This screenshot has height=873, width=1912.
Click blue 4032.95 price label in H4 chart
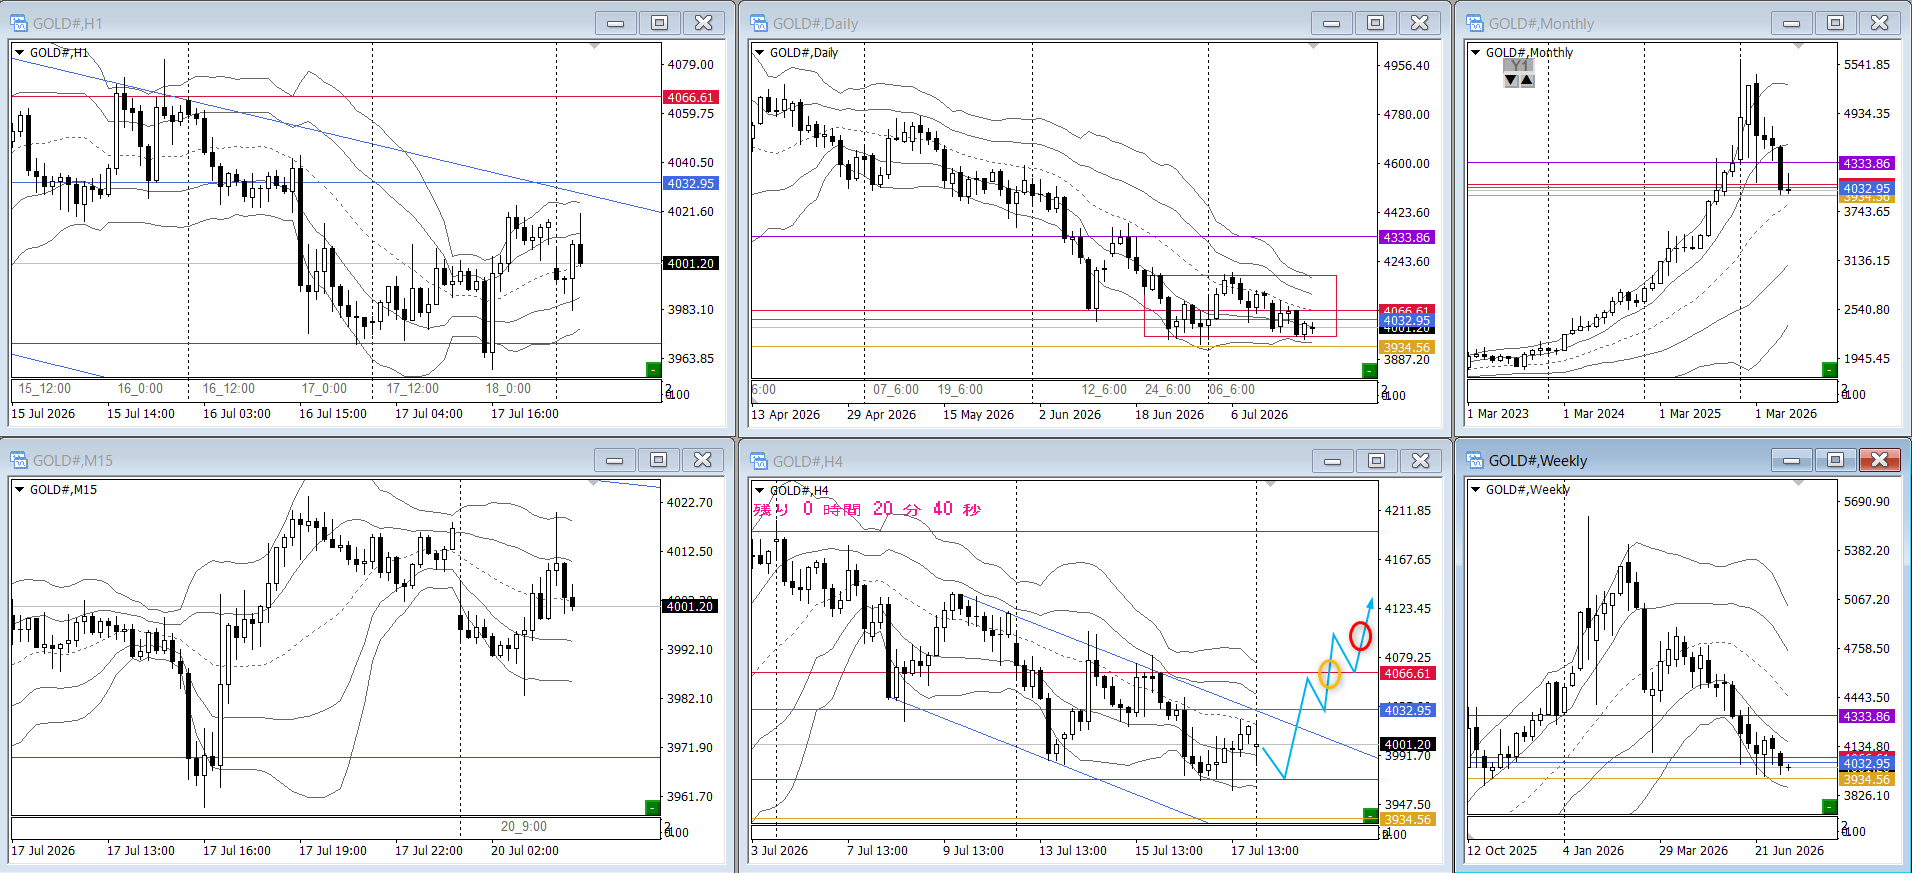1407,710
